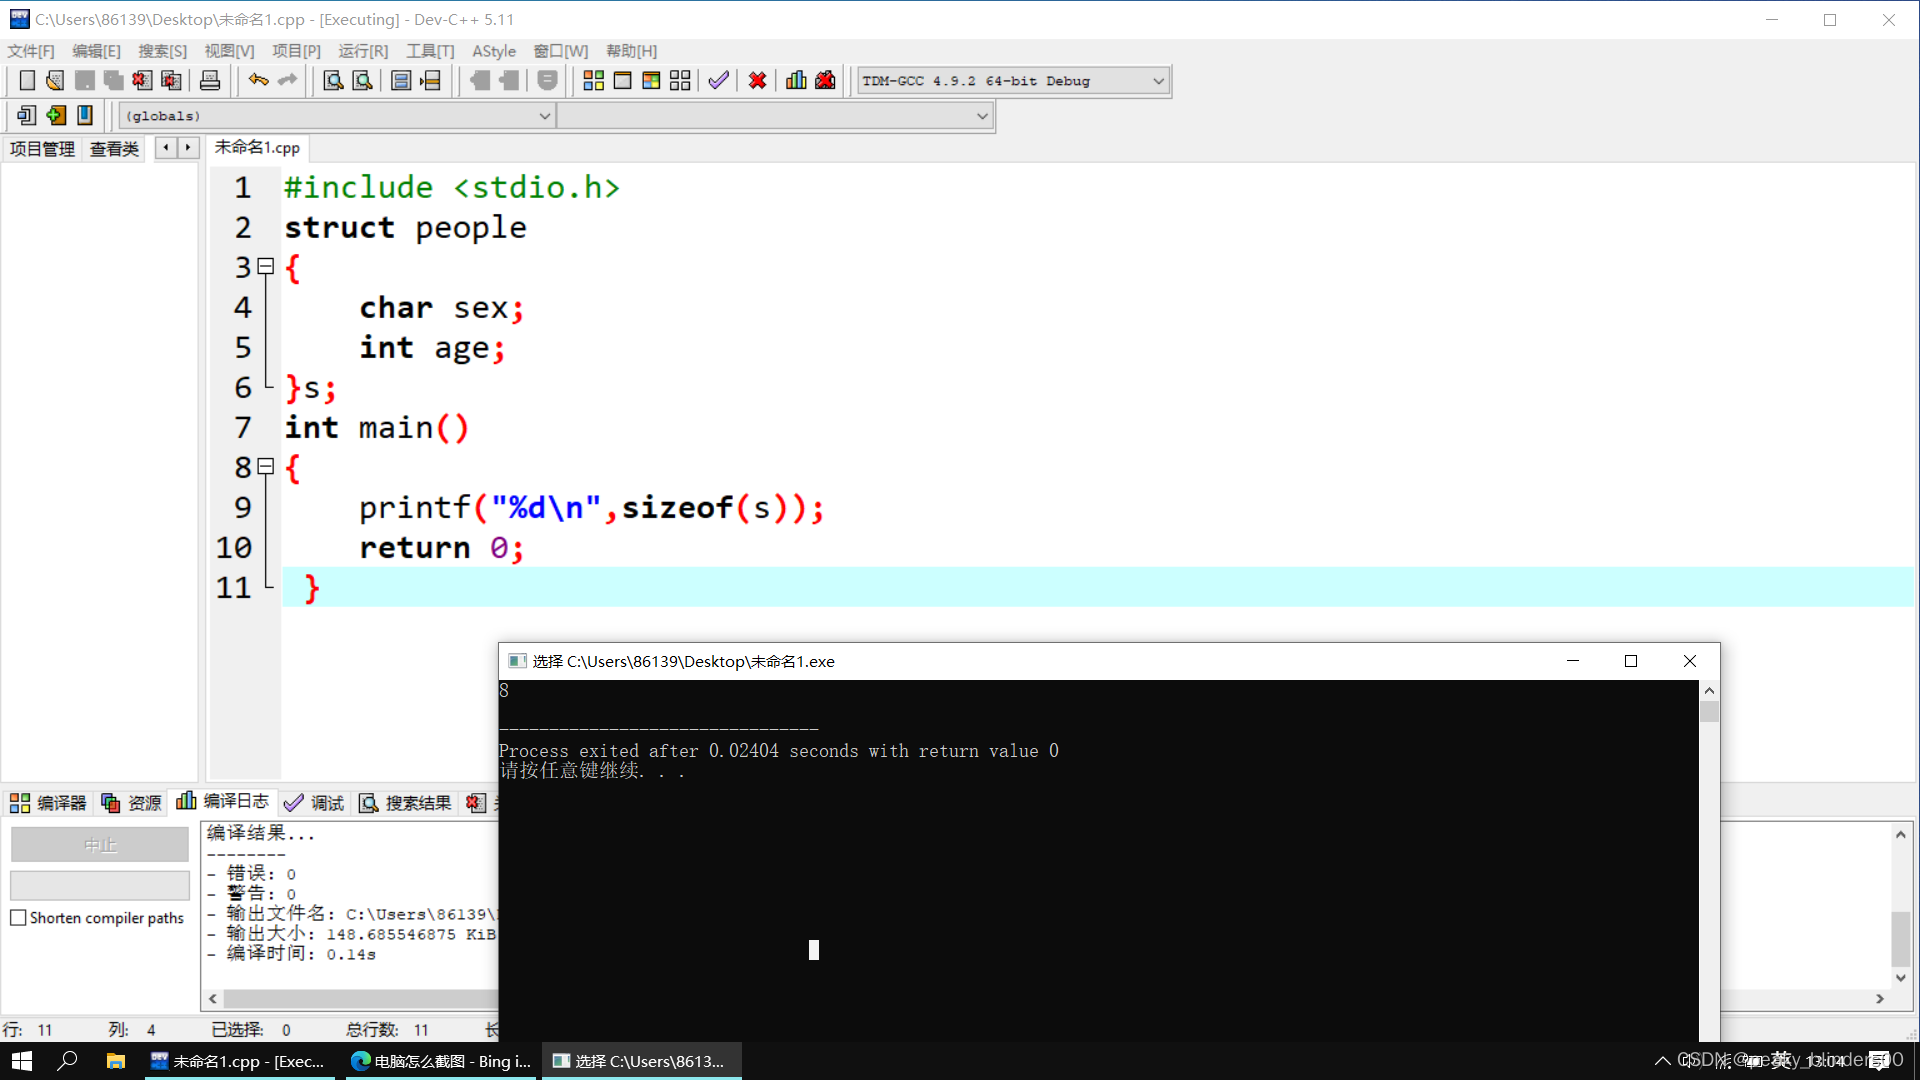The width and height of the screenshot is (1920, 1080).
Task: Click the Edge browser taskbar item
Action: pos(441,1061)
